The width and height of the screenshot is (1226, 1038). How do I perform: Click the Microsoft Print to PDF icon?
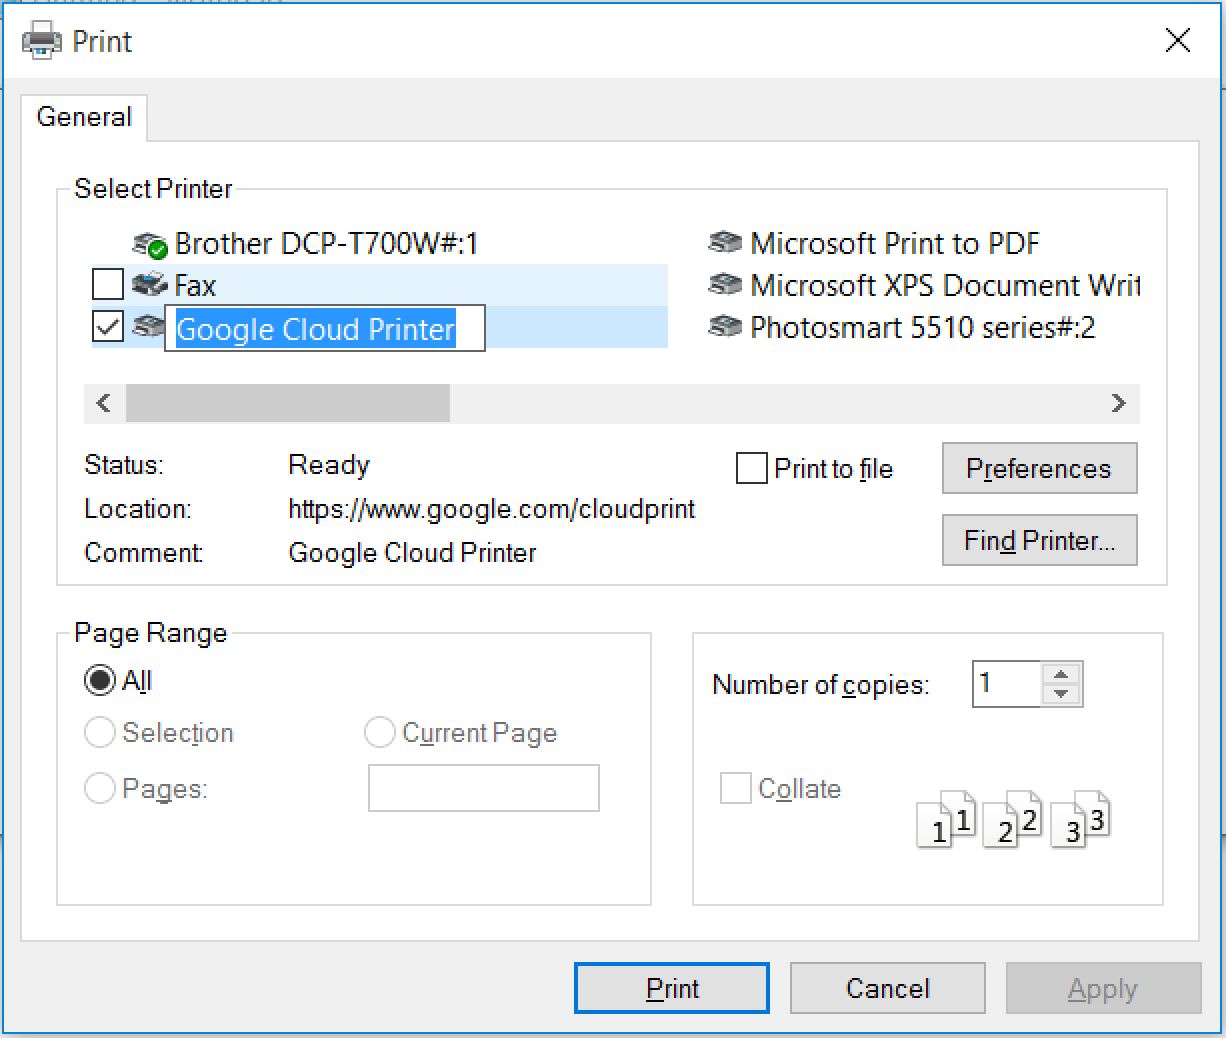click(x=725, y=243)
